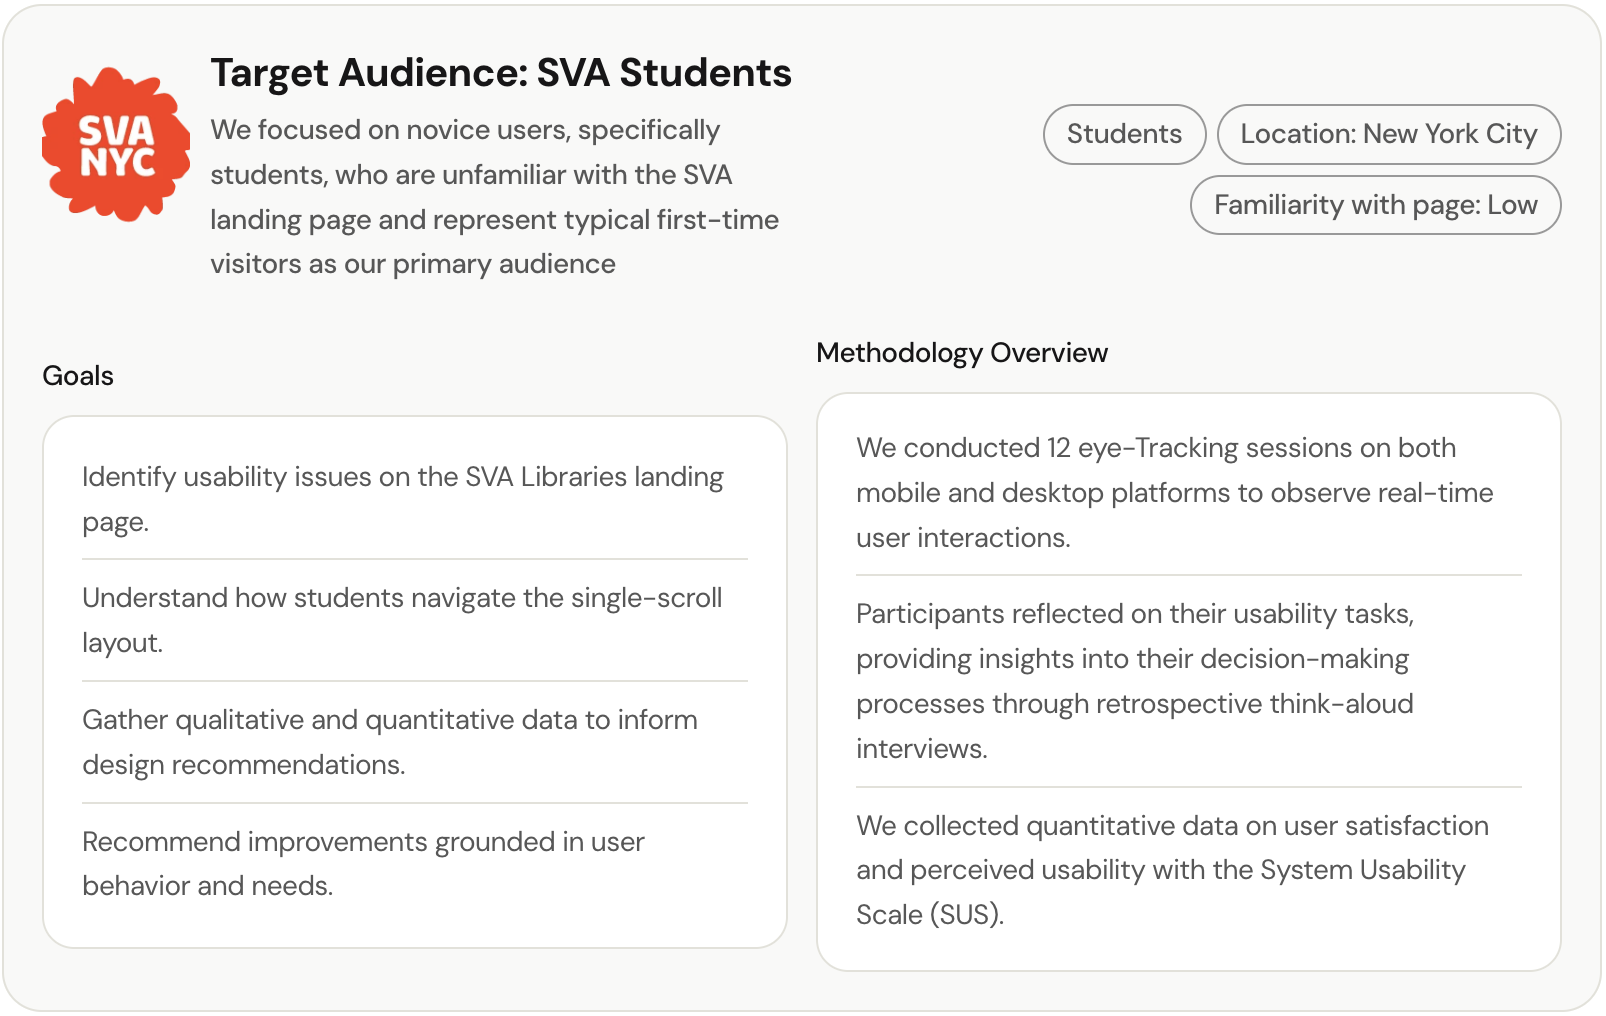Screen dimensions: 1606x1016
Task: Click the Target Audience: SVA Students heading
Action: [500, 73]
